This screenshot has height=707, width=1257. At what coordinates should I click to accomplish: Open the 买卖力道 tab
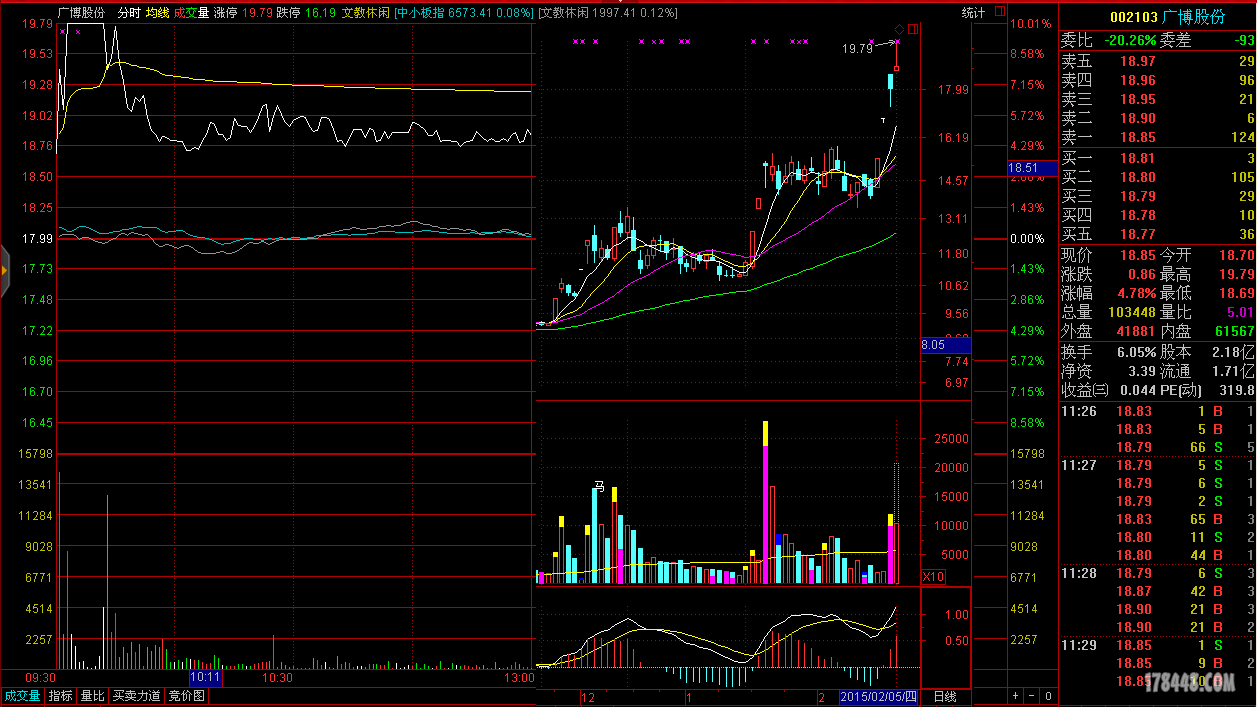(x=136, y=696)
